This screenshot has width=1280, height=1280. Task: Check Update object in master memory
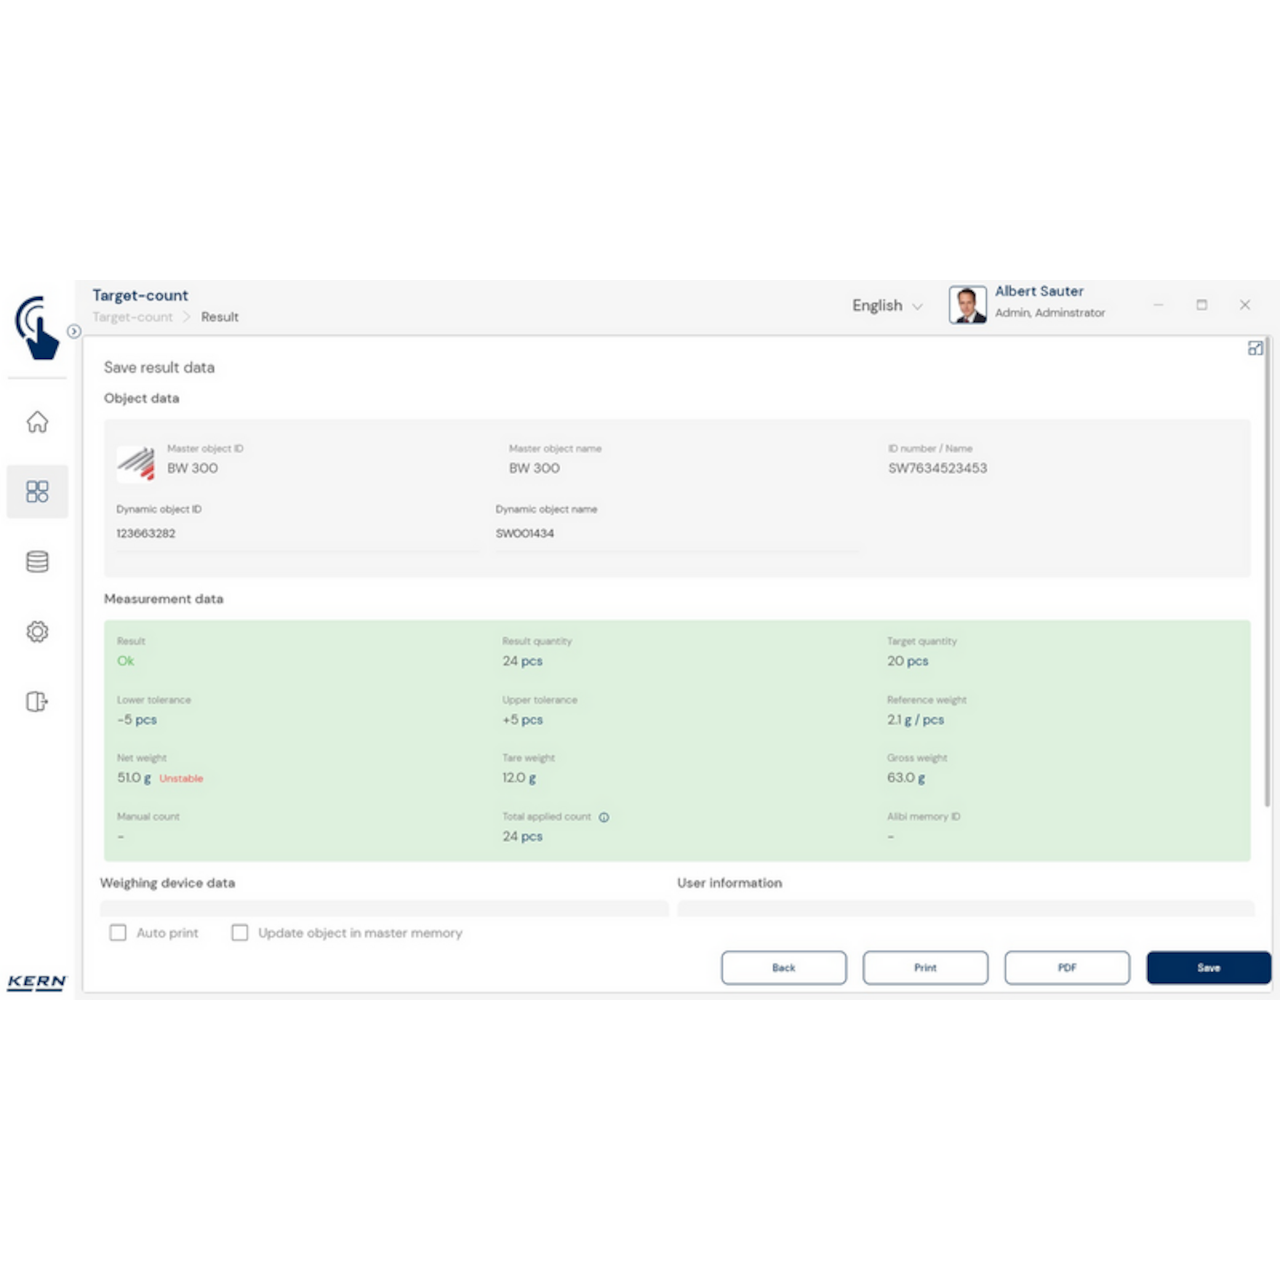click(x=240, y=932)
